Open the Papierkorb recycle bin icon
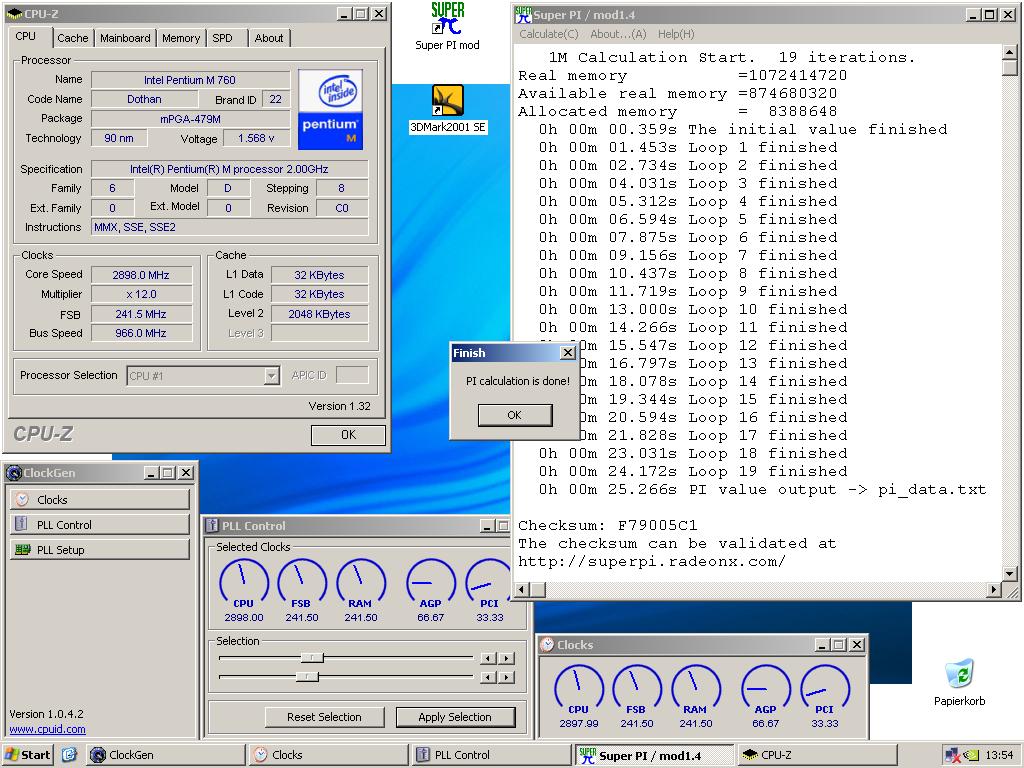The height and width of the screenshot is (768, 1024). click(x=959, y=675)
